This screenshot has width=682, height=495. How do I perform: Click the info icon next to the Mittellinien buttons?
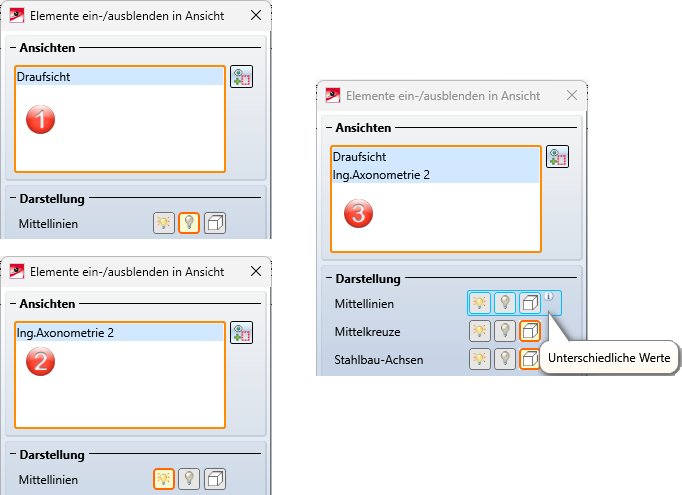549,296
